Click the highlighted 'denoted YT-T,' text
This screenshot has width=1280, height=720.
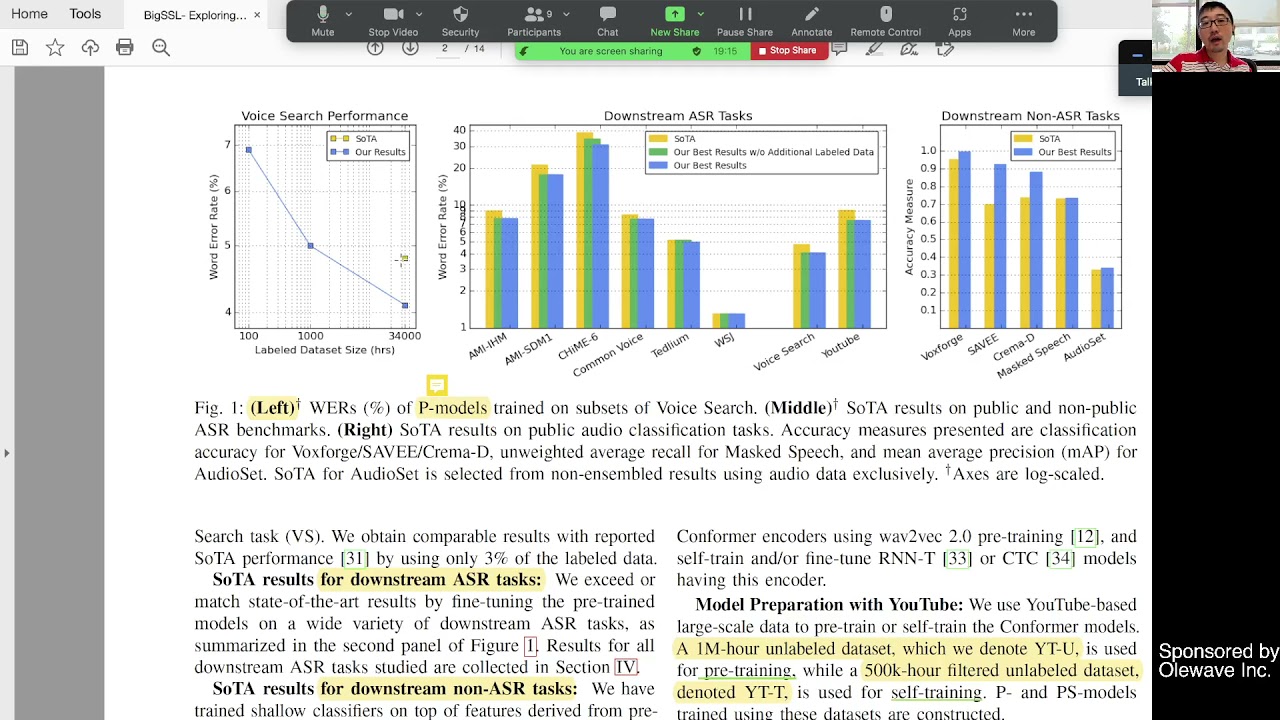(732, 692)
